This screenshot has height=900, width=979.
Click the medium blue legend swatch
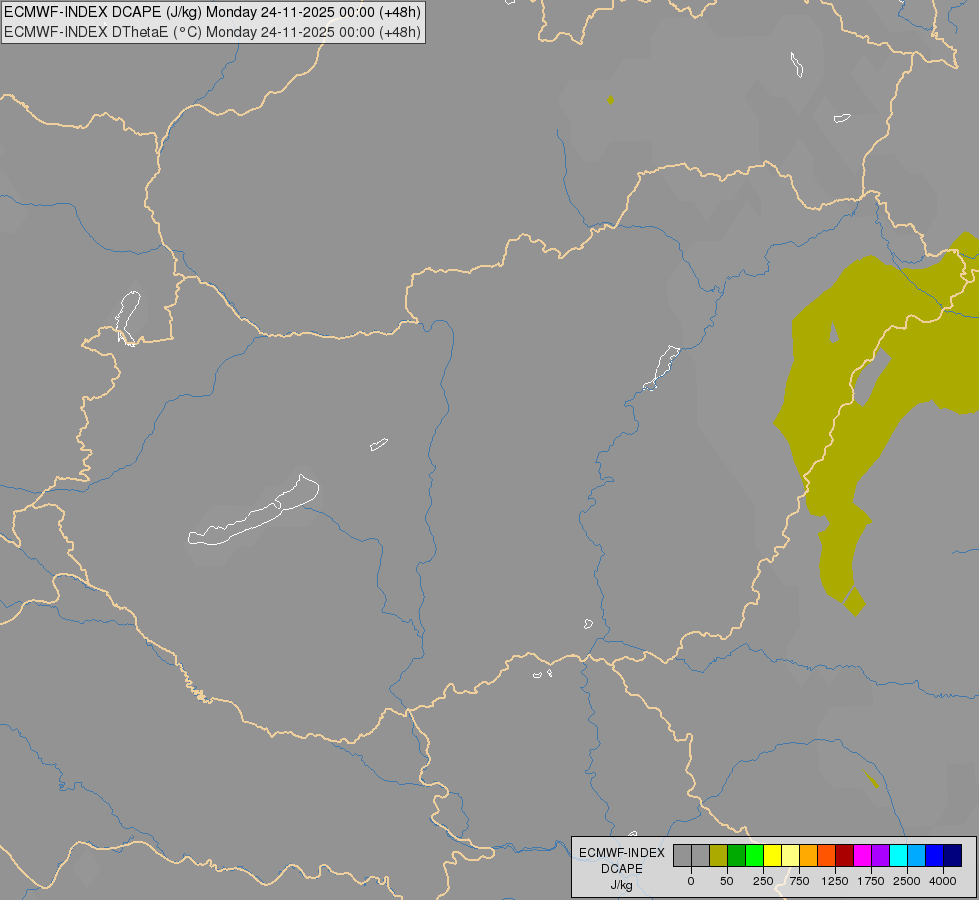pos(934,855)
